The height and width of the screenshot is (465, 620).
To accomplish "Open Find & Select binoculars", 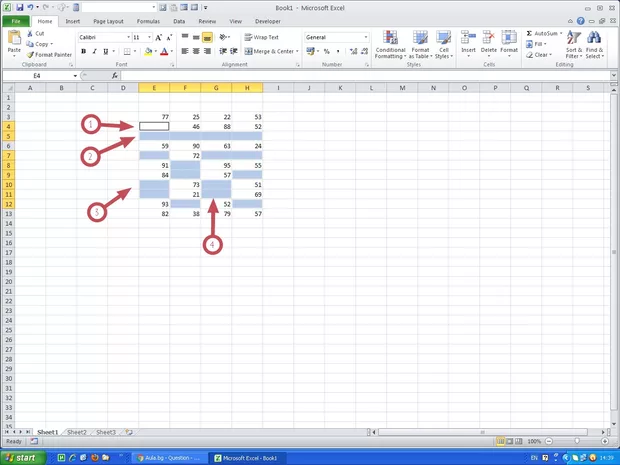I will click(x=594, y=45).
